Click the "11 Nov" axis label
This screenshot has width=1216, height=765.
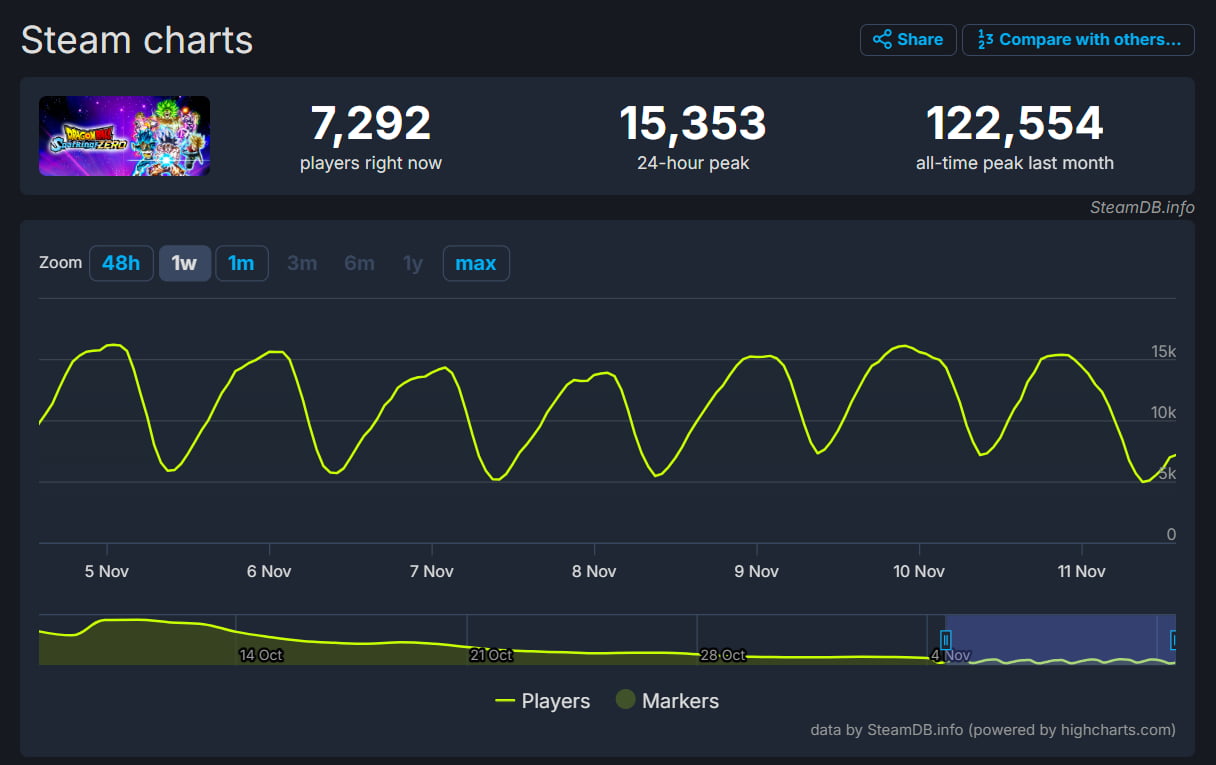tap(1082, 571)
